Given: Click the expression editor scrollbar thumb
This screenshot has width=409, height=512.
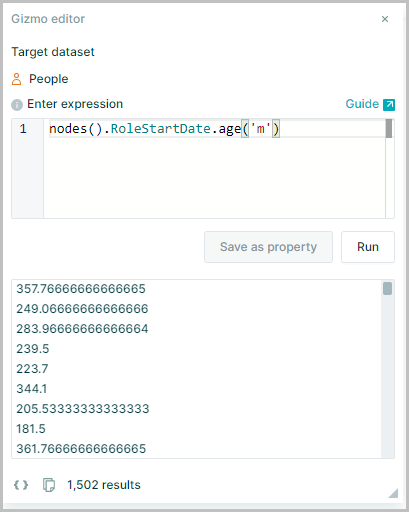Looking at the screenshot, I should (389, 128).
